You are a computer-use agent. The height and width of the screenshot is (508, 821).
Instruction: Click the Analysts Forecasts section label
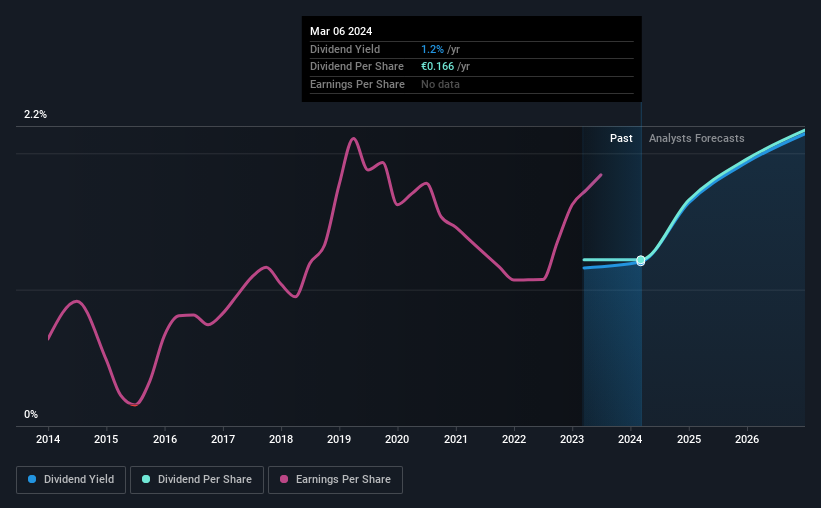[x=696, y=138]
